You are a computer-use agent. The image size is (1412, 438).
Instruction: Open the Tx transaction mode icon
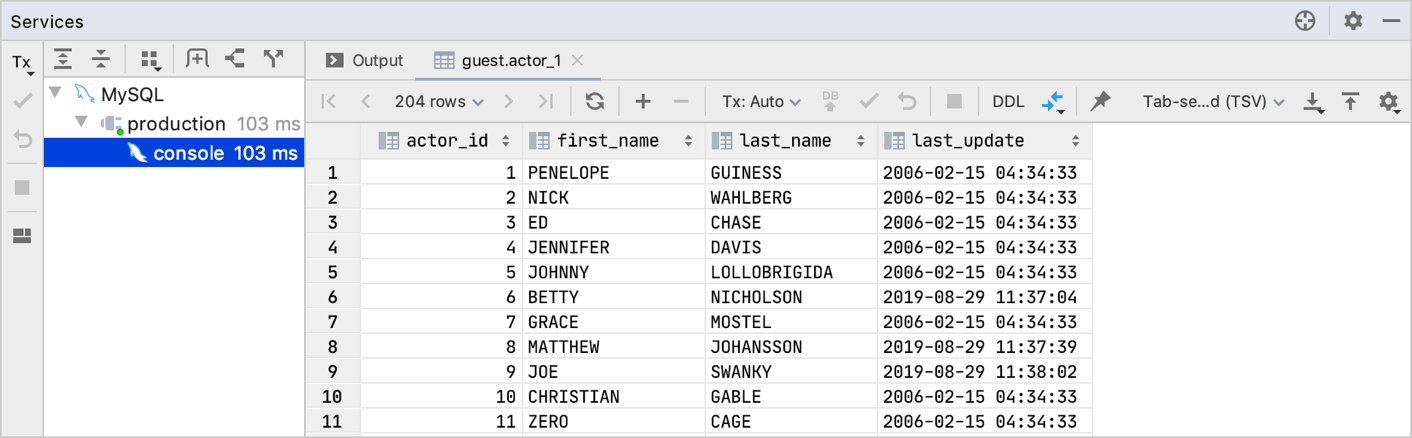click(22, 63)
